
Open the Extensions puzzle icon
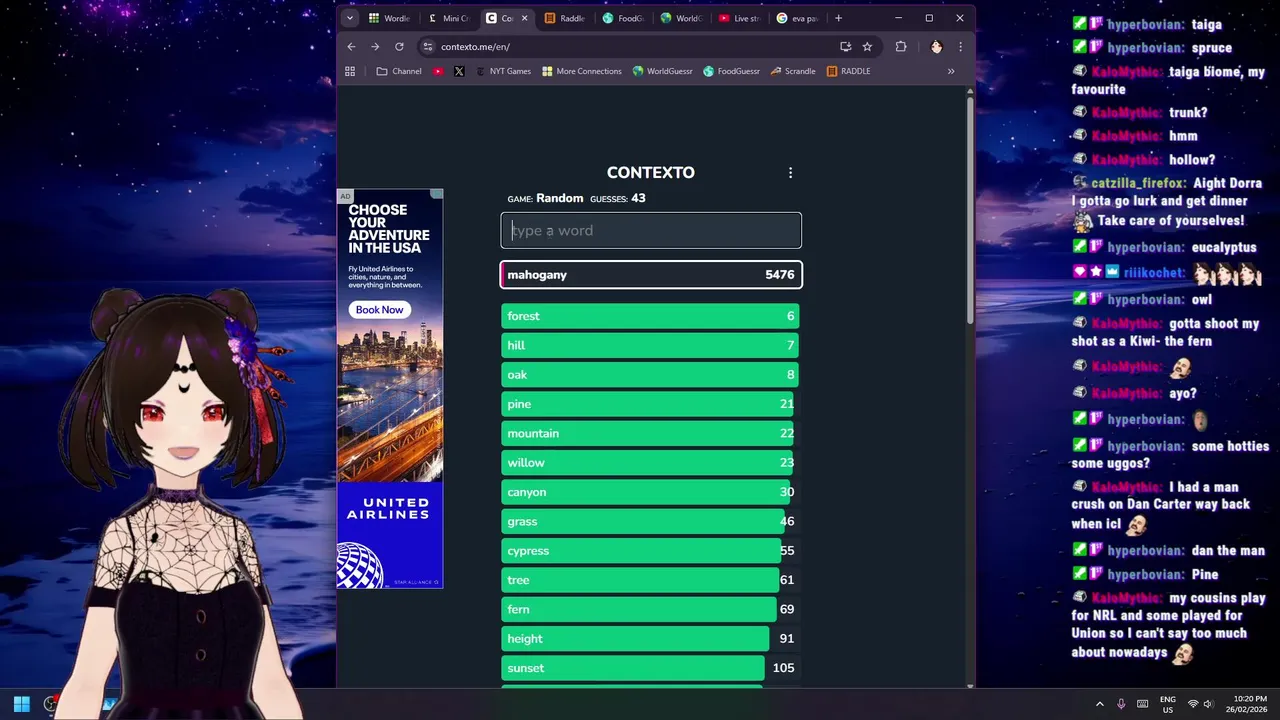point(901,47)
